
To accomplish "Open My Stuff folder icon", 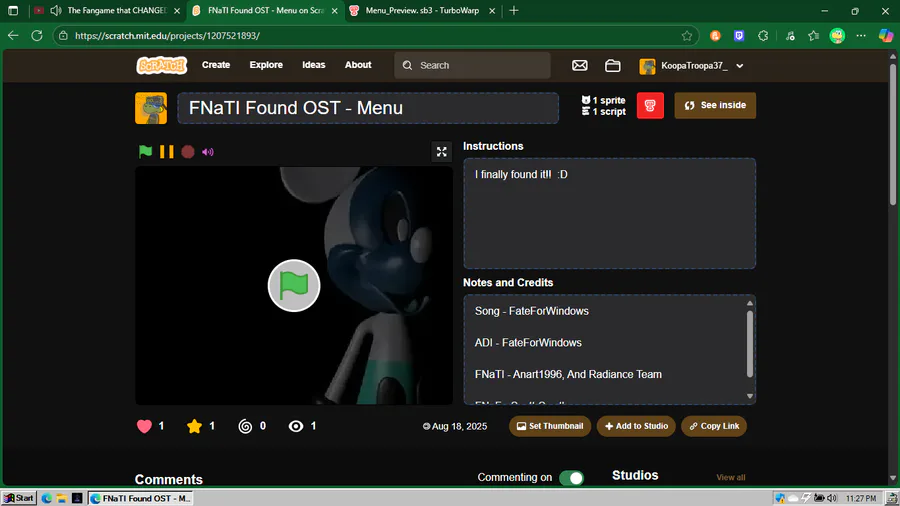I will [x=612, y=65].
